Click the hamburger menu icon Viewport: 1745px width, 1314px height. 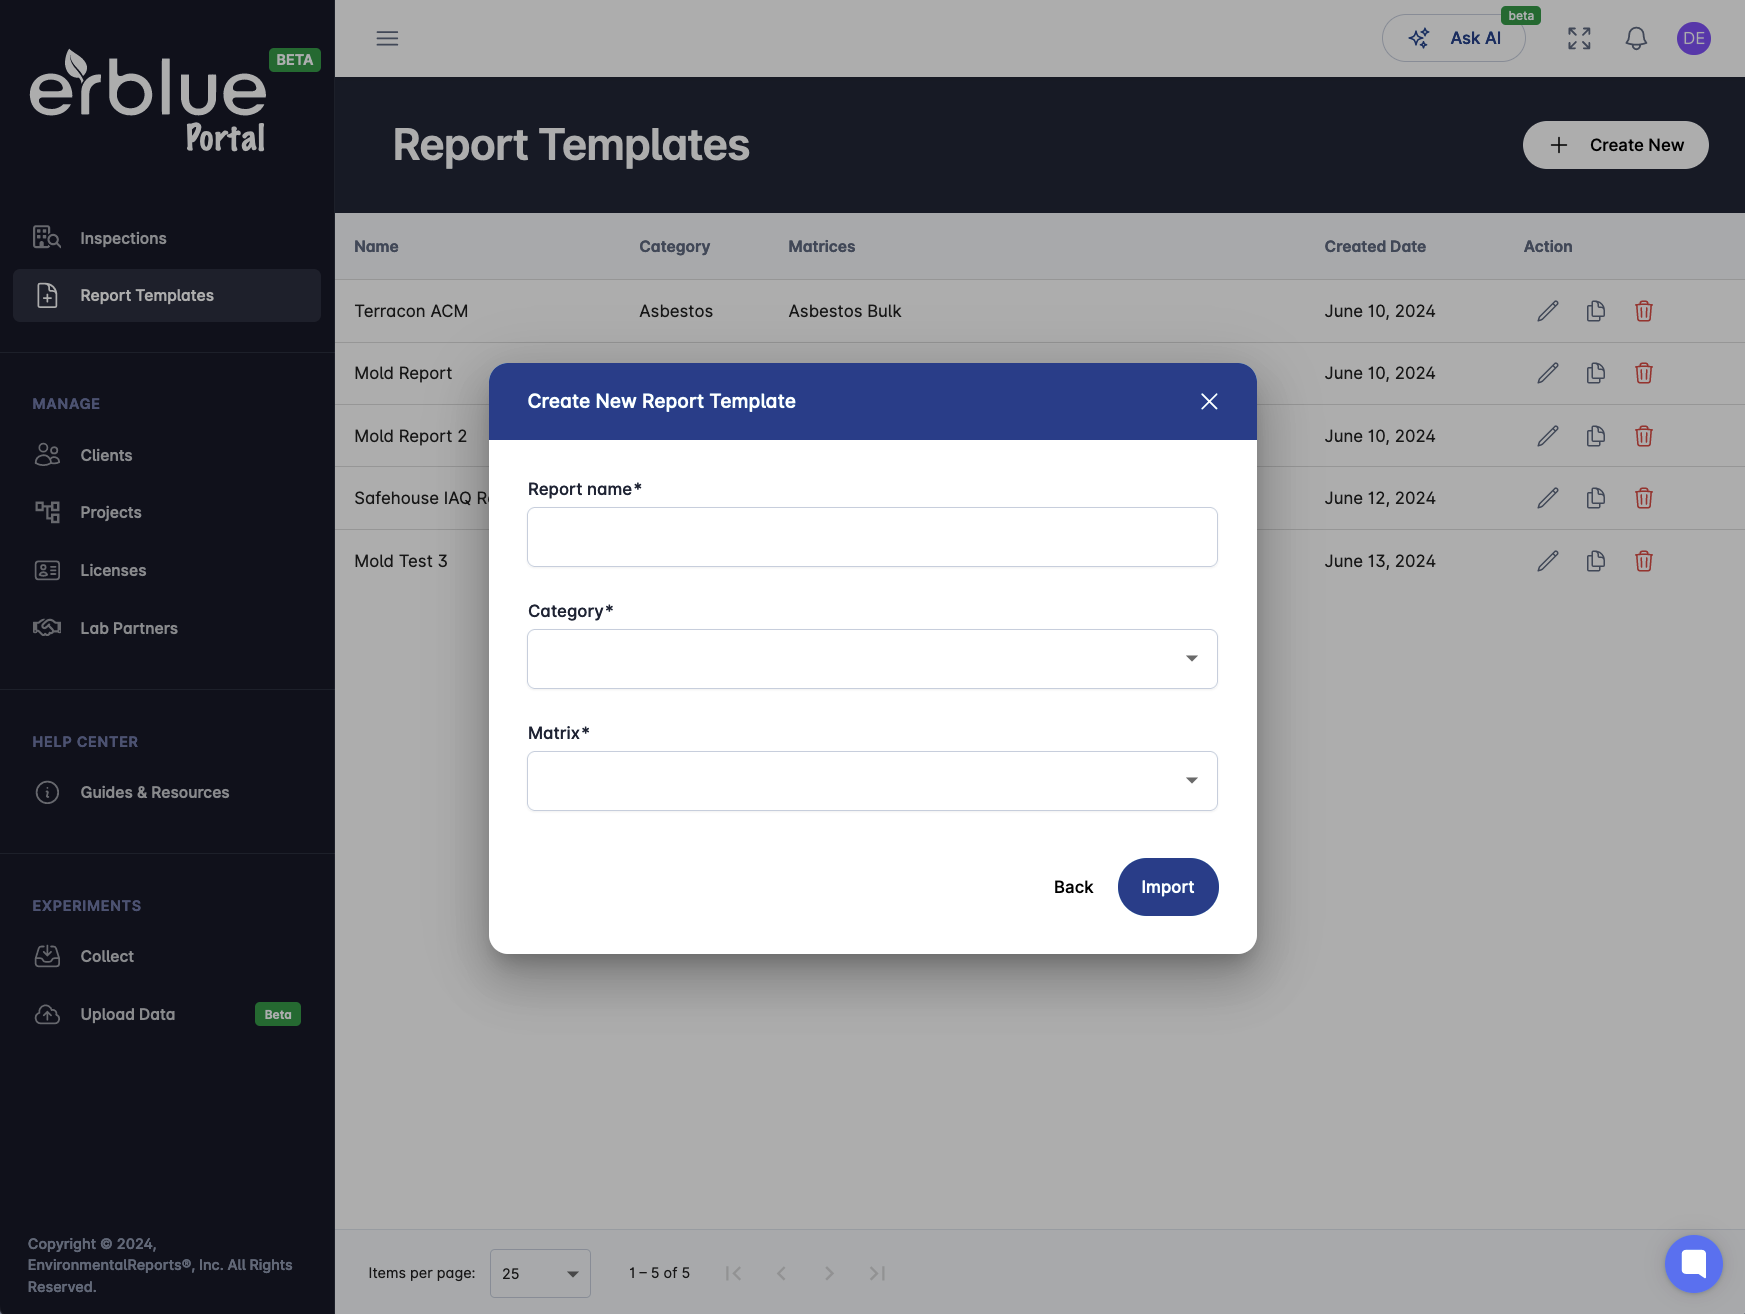point(387,38)
